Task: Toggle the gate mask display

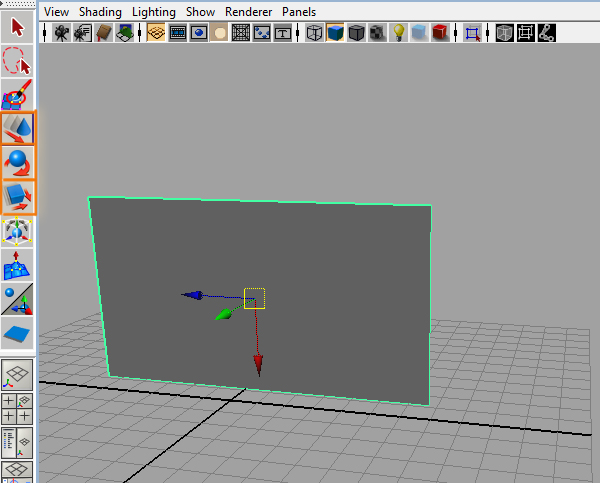Action: click(x=220, y=33)
